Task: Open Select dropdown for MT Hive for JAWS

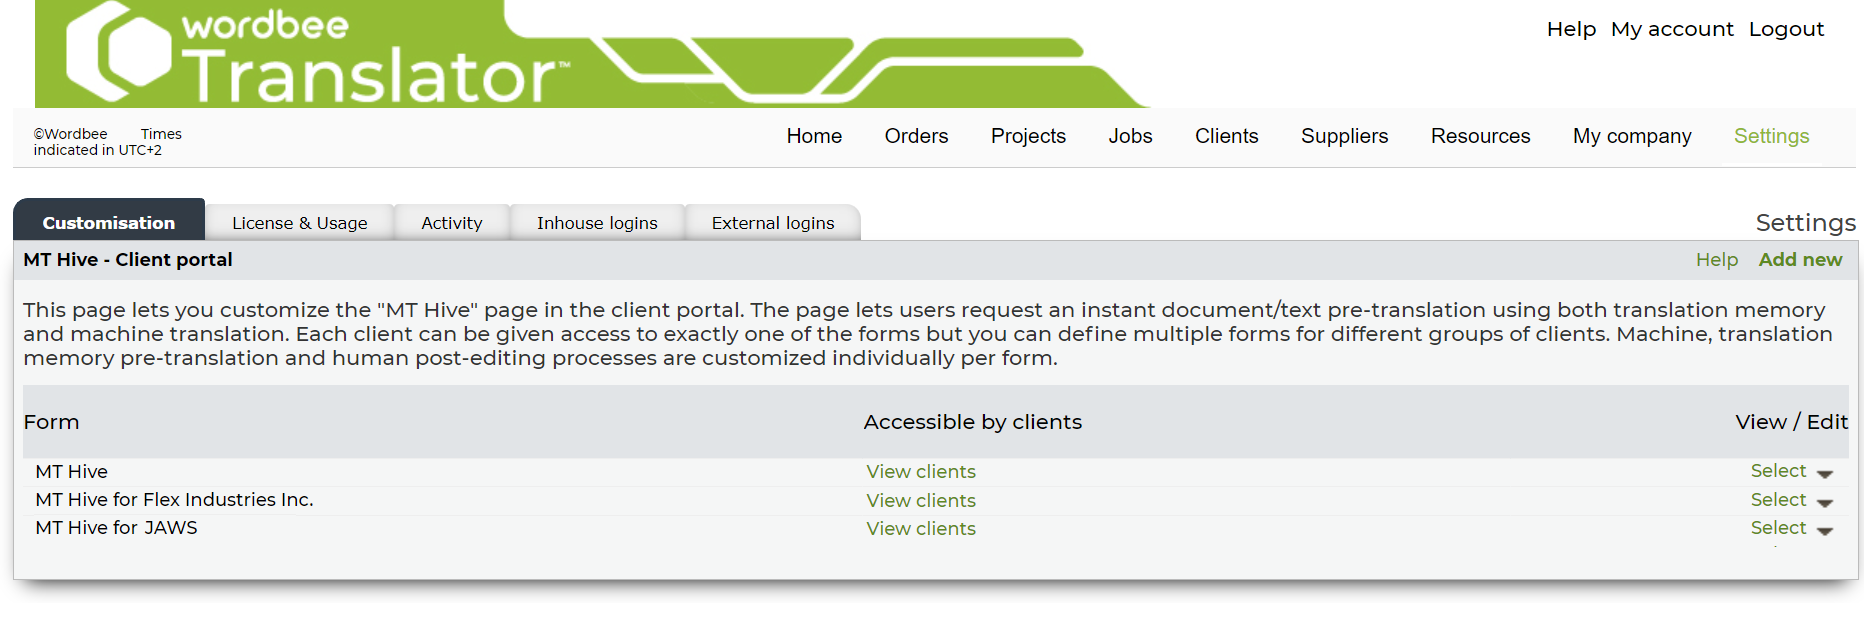Action: [x=1790, y=528]
